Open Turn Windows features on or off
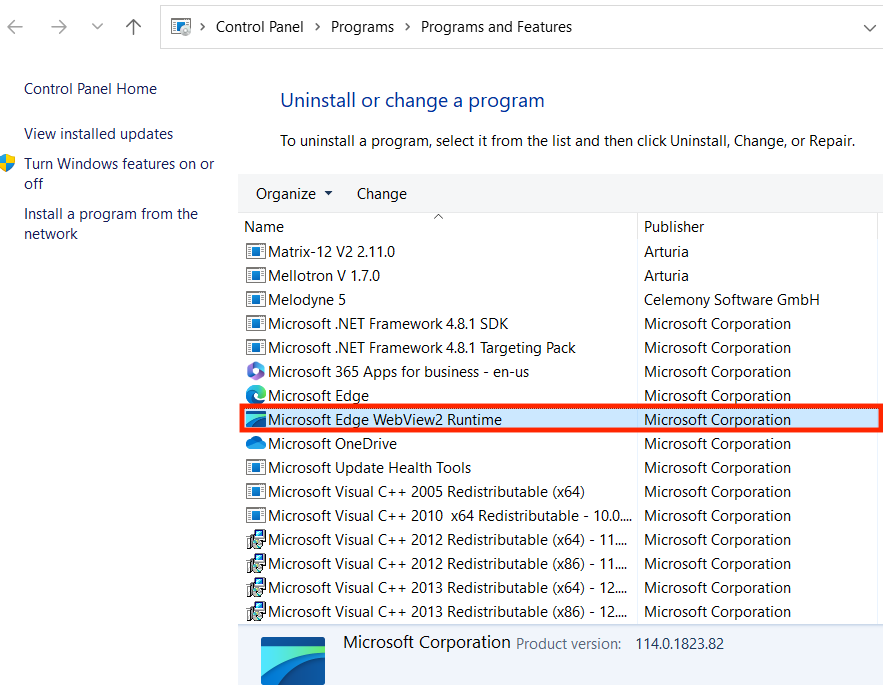 (119, 174)
